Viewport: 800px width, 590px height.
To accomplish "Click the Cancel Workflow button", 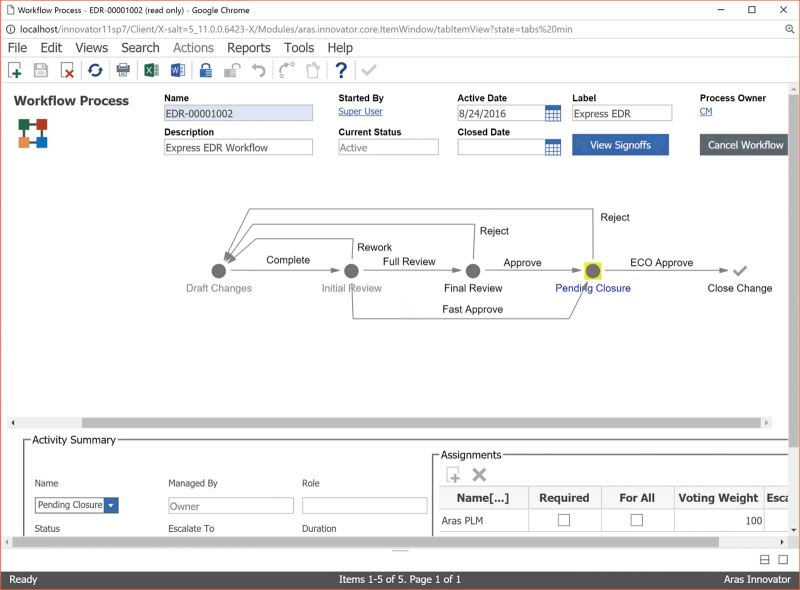I will (x=744, y=144).
